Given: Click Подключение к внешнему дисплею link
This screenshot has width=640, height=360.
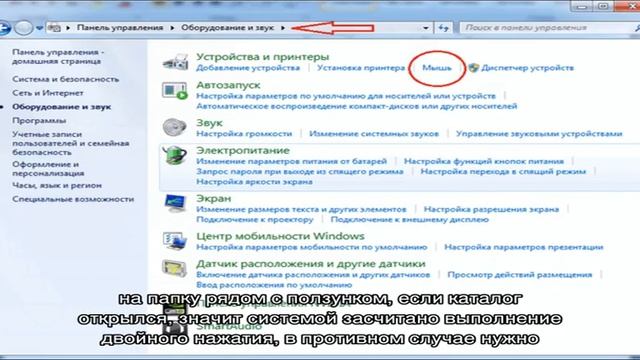Looking at the screenshot, I should (409, 220).
